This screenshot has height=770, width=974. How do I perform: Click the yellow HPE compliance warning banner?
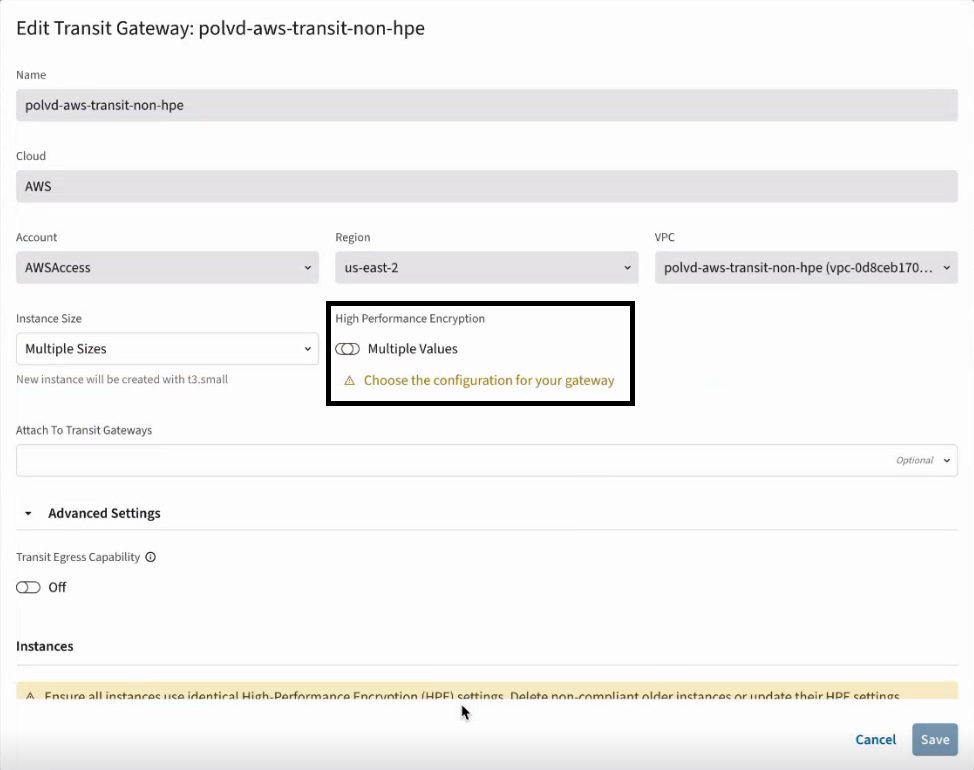487,696
